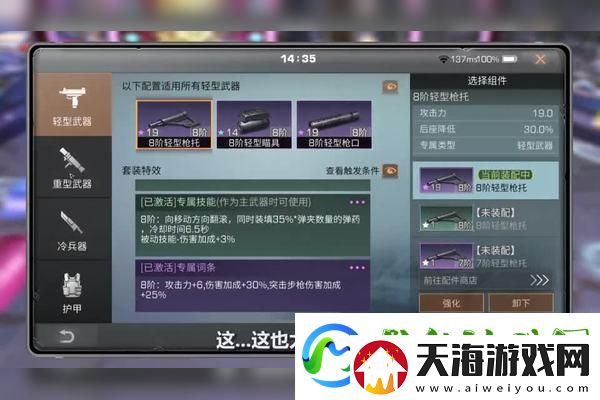The width and height of the screenshot is (600, 400).
Task: Click the triple chevron arrows beside 前往配件商店
Action: coord(540,281)
